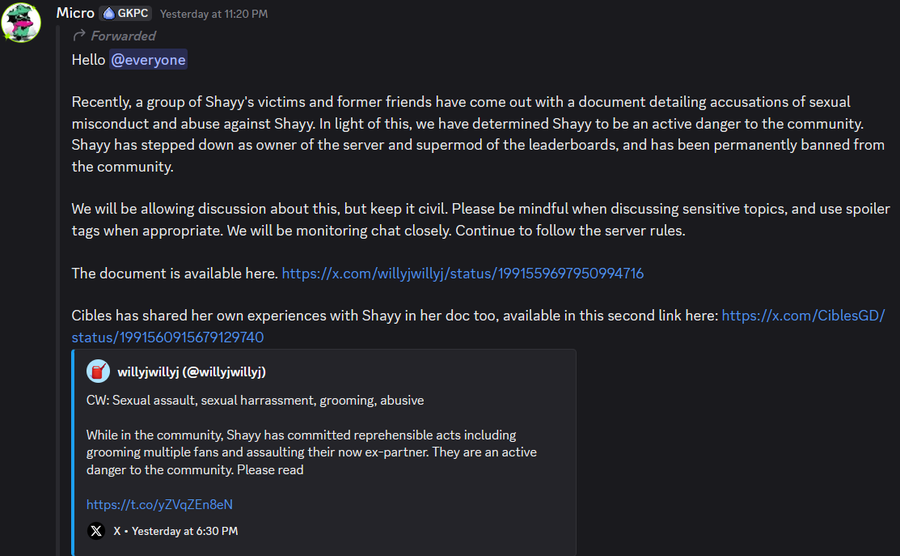Click the embed footer time Yesterday at 6:30 PM
The height and width of the screenshot is (556, 900).
click(184, 531)
